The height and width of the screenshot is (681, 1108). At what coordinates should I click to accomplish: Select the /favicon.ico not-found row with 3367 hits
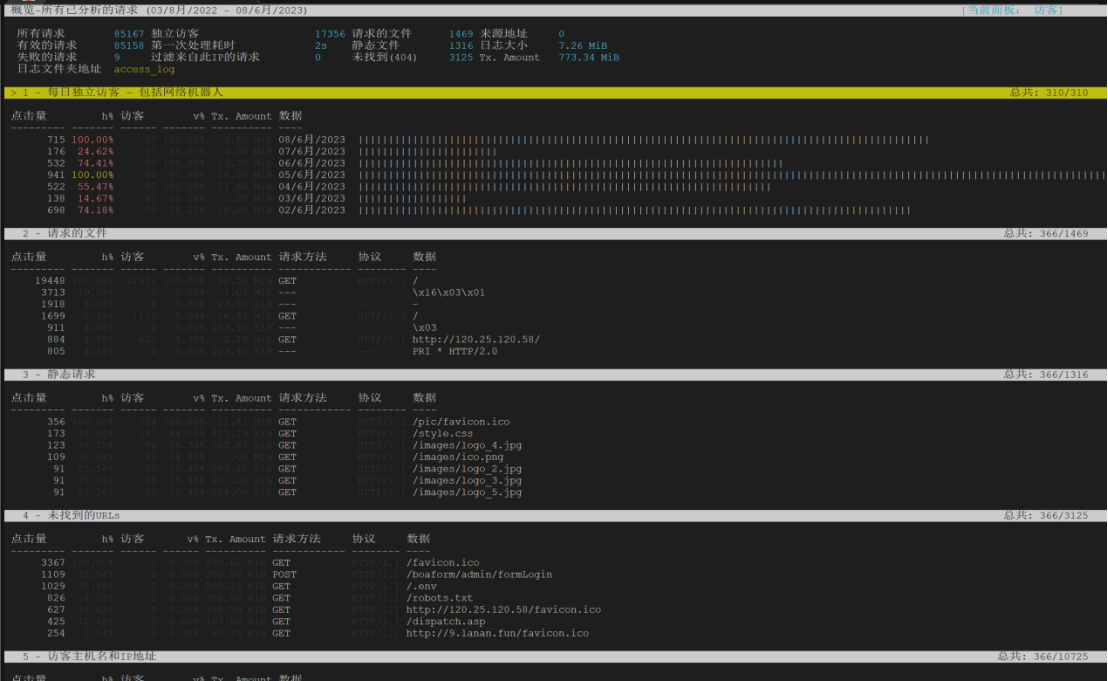261,563
